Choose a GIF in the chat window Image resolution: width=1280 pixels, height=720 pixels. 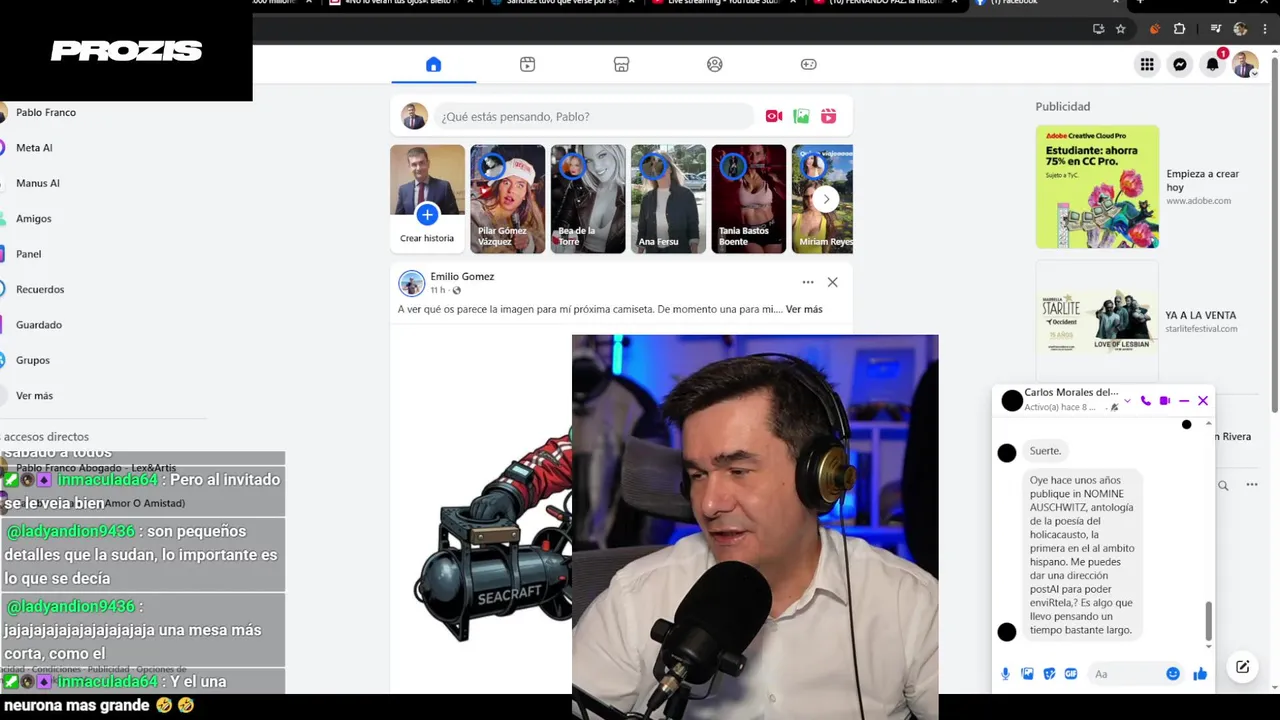pyautogui.click(x=1071, y=674)
